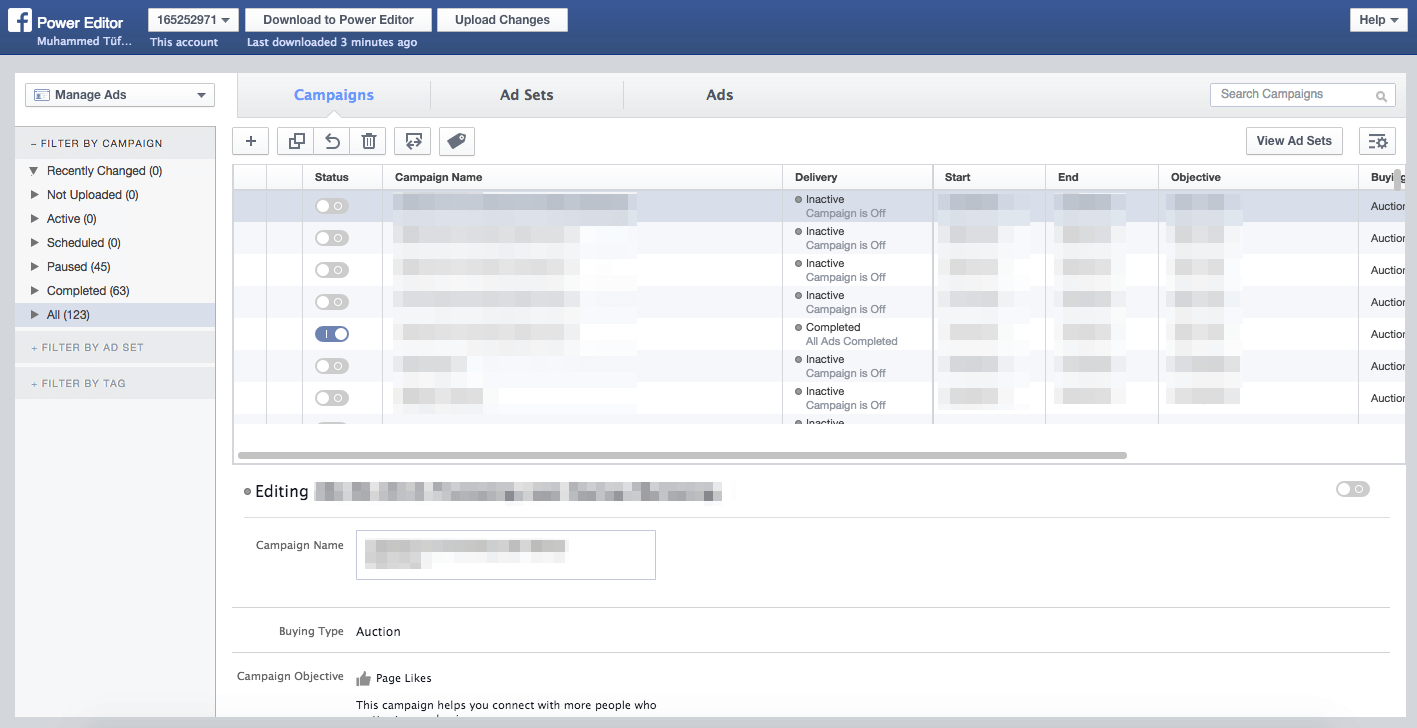Image resolution: width=1417 pixels, height=728 pixels.
Task: Open the import/export icon button
Action: [412, 141]
